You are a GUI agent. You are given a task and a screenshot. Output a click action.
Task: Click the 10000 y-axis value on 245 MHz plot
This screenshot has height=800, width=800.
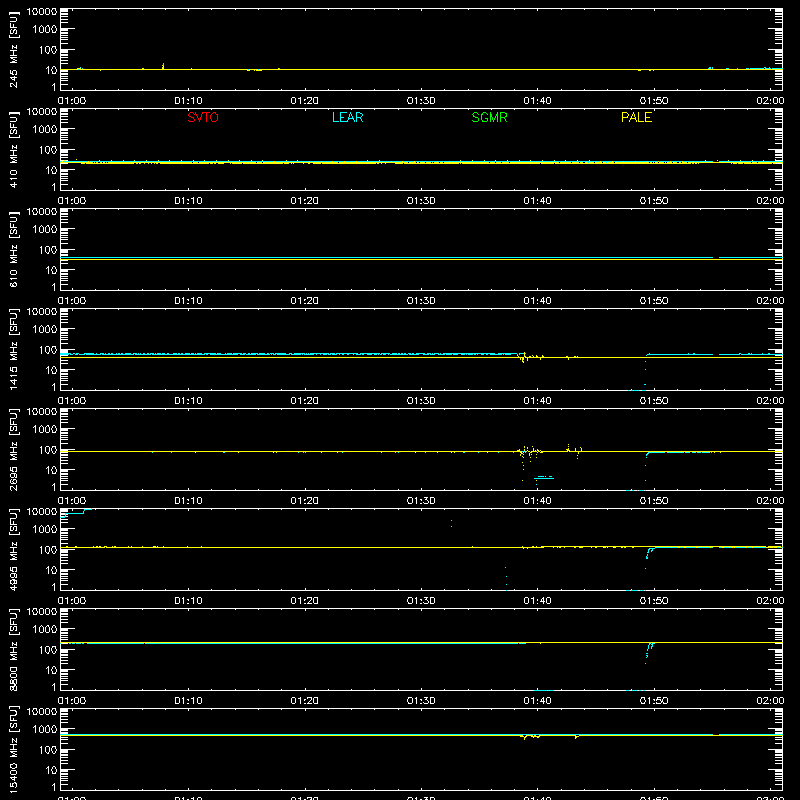pyautogui.click(x=42, y=12)
